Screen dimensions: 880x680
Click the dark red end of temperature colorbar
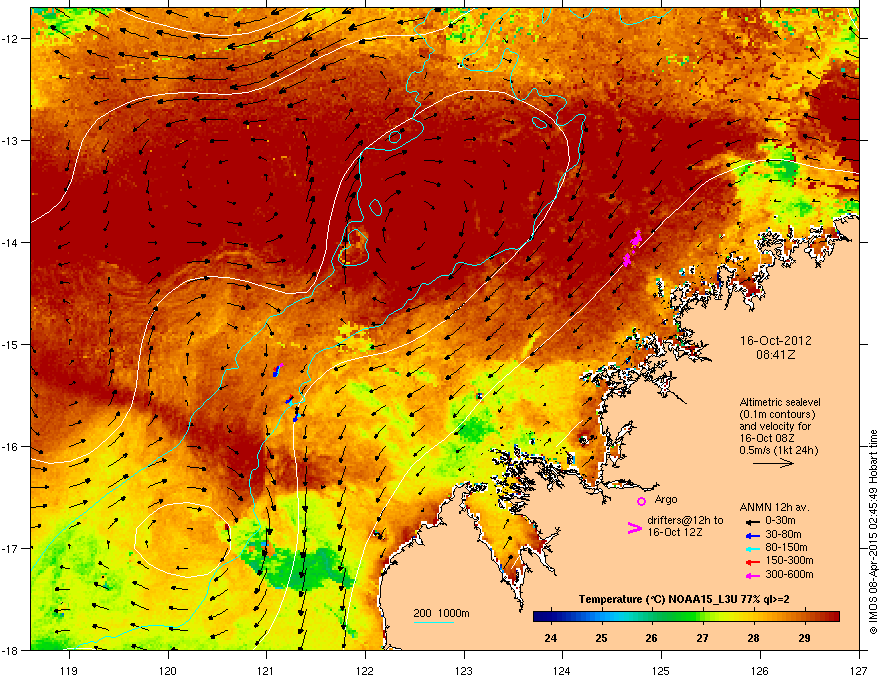[833, 617]
